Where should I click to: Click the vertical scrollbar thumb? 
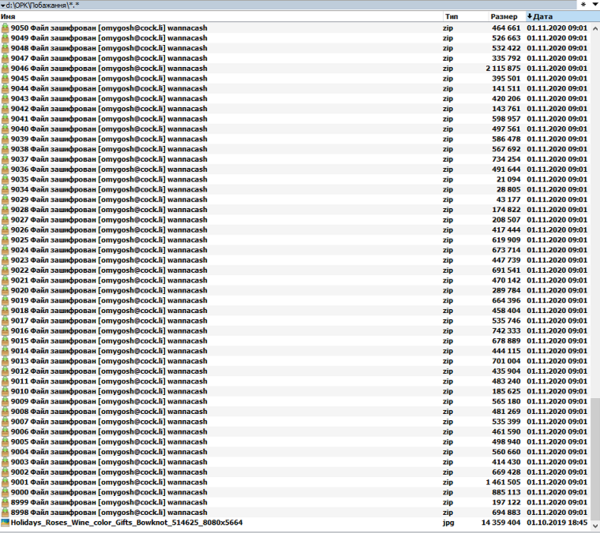pyautogui.click(x=595, y=459)
